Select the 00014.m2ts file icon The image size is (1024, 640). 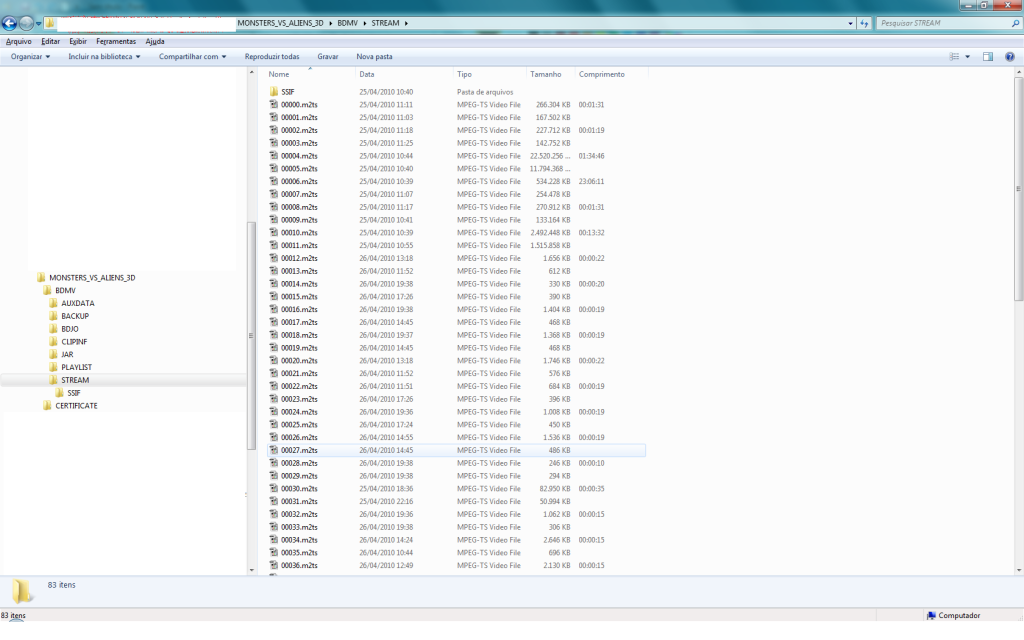point(274,283)
